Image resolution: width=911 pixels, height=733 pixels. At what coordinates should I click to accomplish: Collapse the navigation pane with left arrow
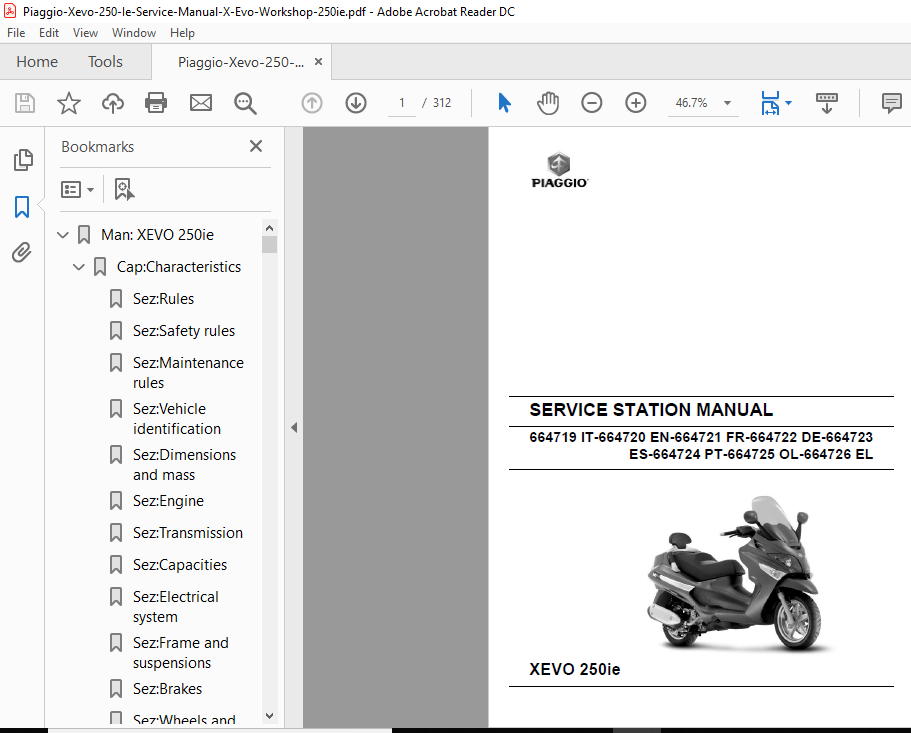coord(294,427)
